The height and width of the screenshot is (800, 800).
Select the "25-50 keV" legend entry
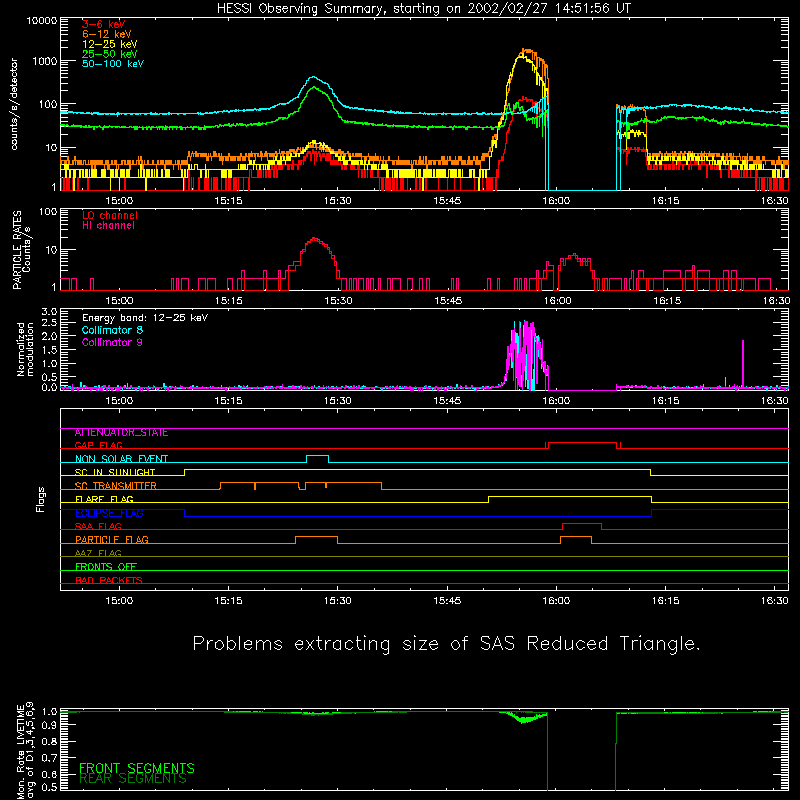109,54
